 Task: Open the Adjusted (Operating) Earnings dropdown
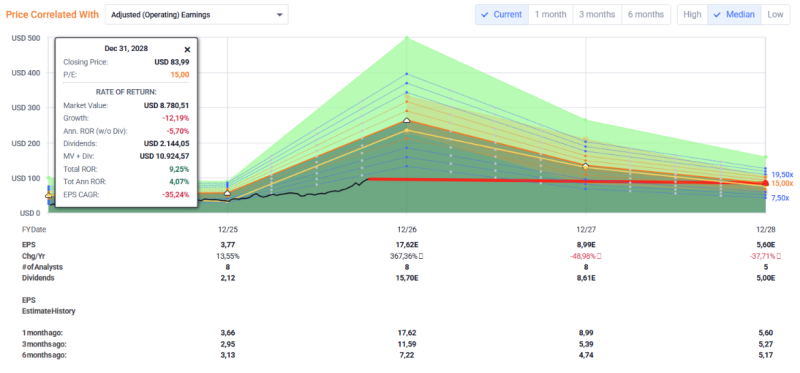(x=196, y=15)
